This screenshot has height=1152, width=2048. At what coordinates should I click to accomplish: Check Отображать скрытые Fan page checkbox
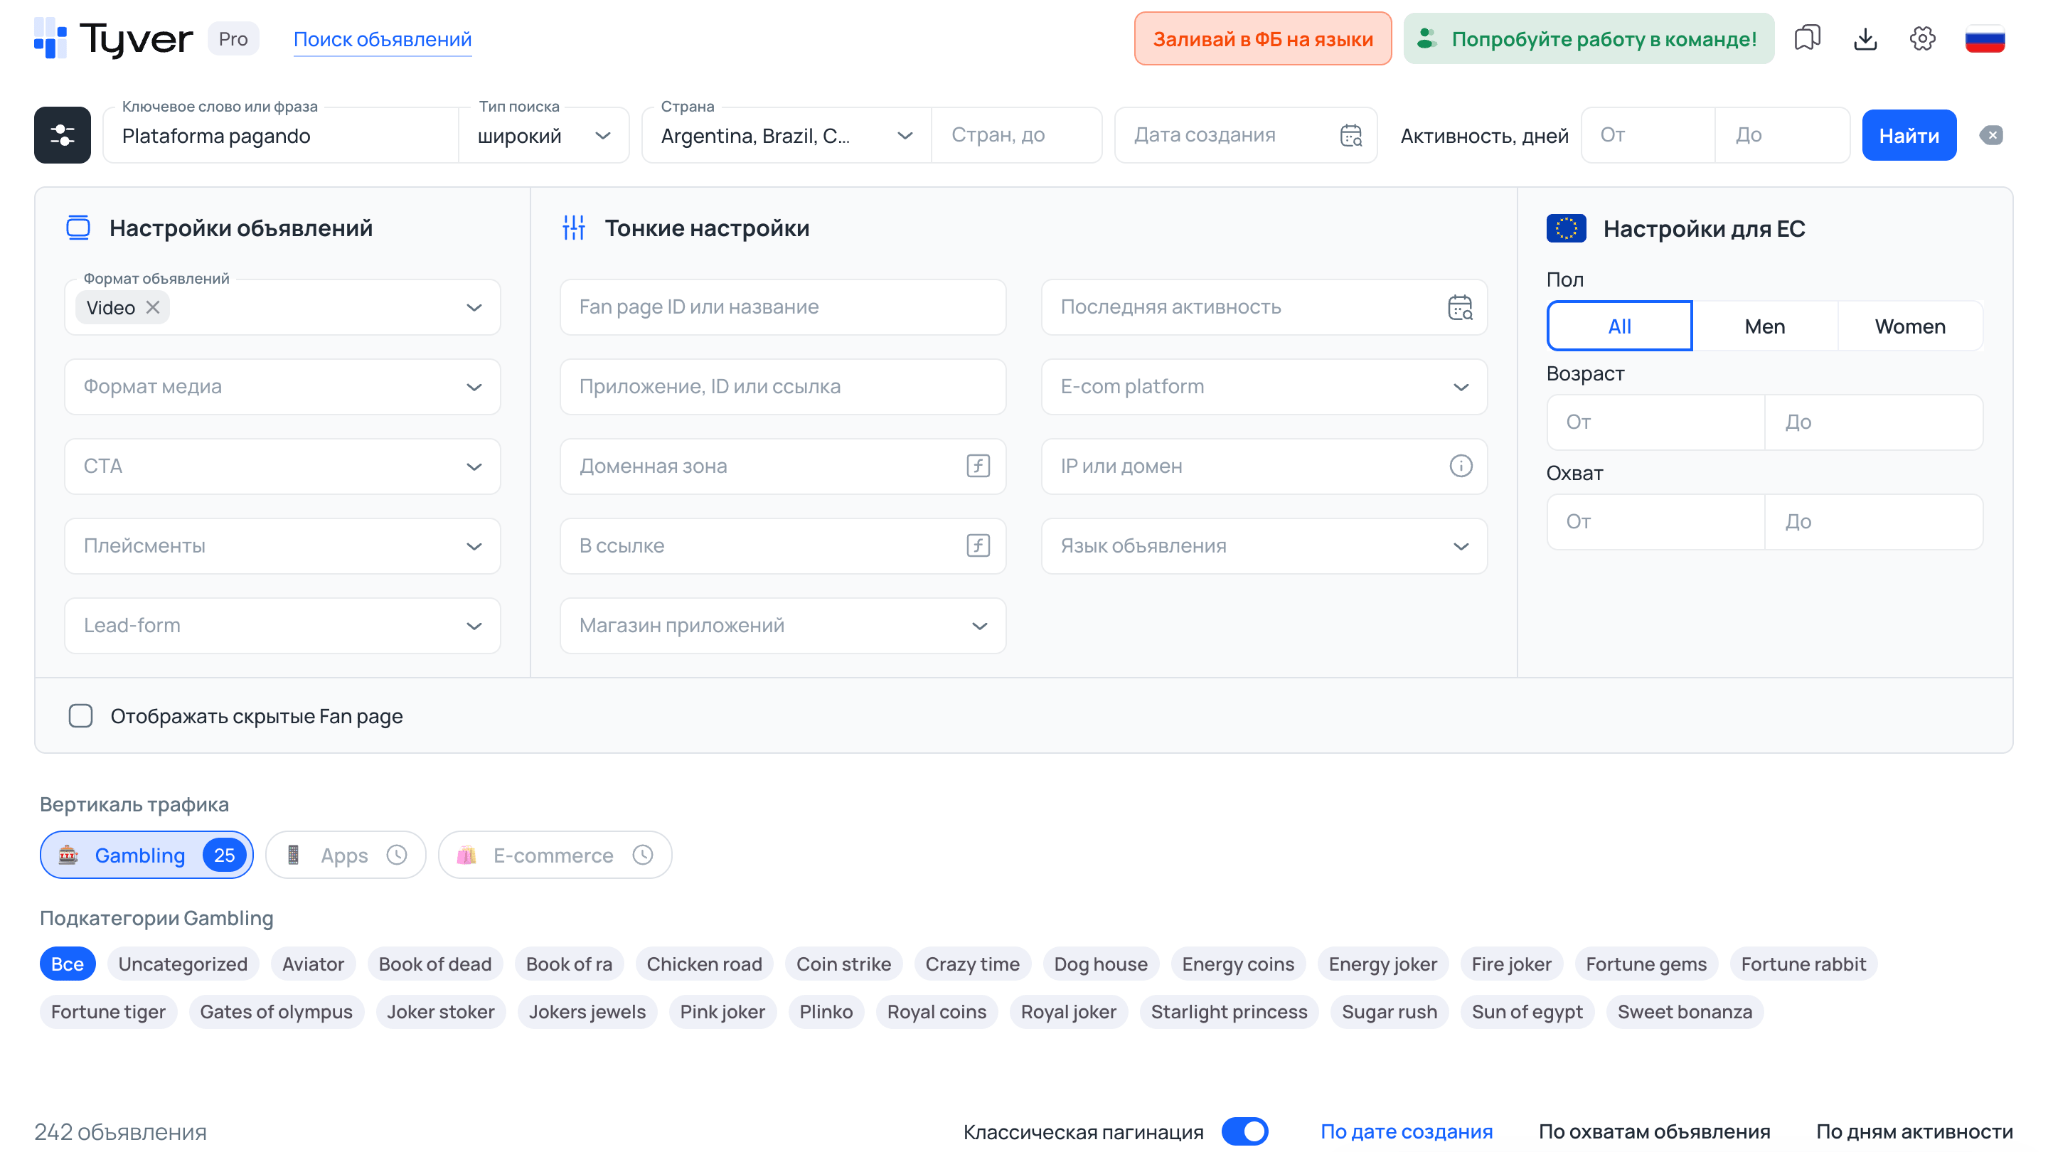pyautogui.click(x=81, y=716)
